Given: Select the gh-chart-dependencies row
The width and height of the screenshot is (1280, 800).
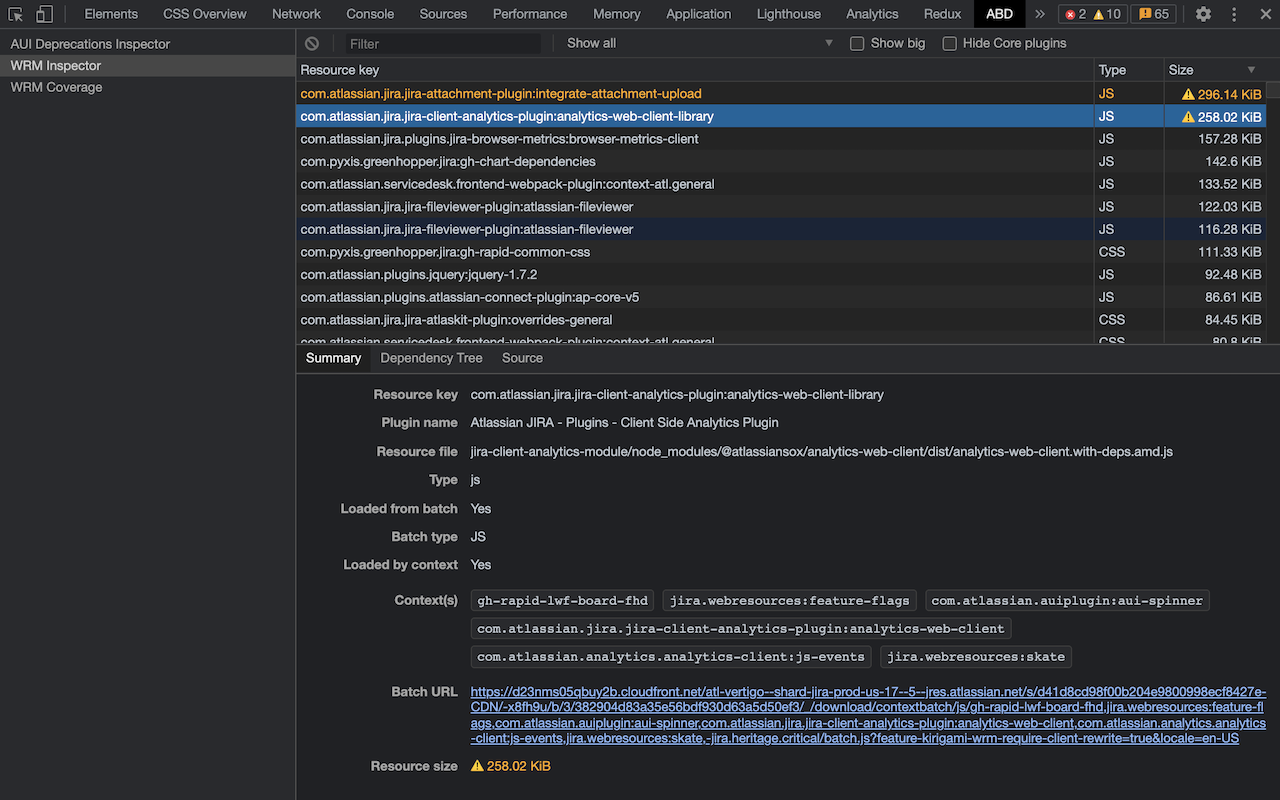Looking at the screenshot, I should click(781, 161).
